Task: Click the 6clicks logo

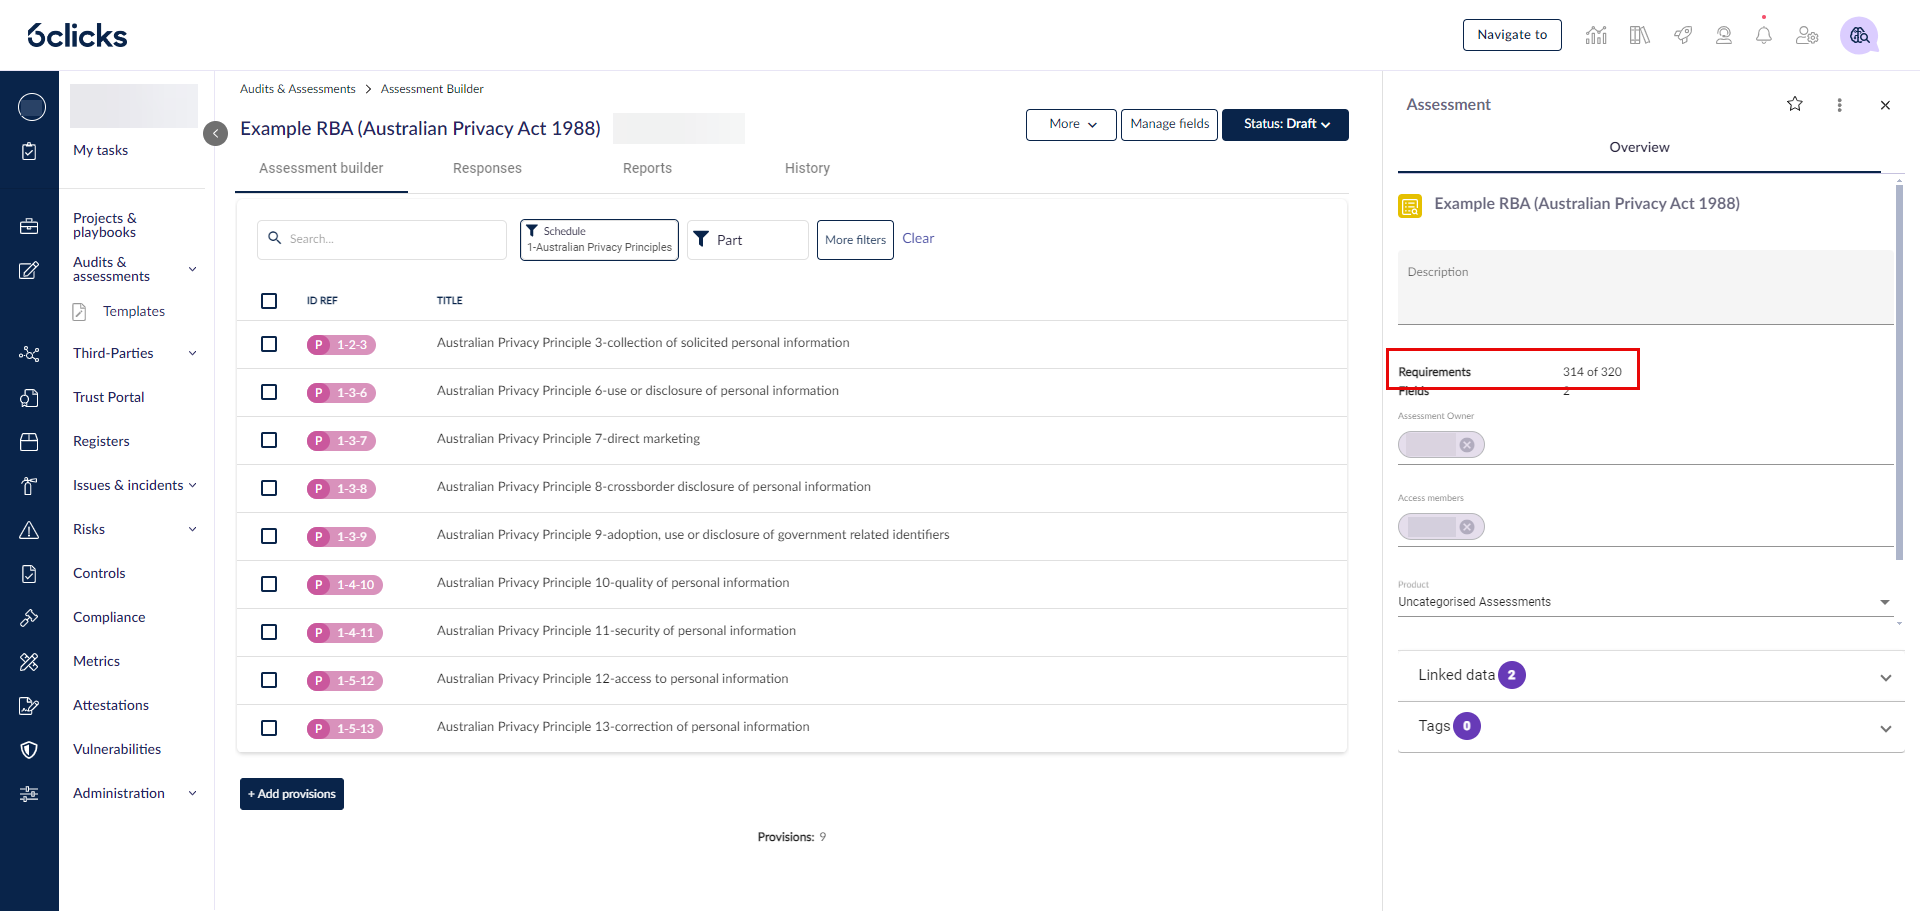Action: click(x=77, y=35)
